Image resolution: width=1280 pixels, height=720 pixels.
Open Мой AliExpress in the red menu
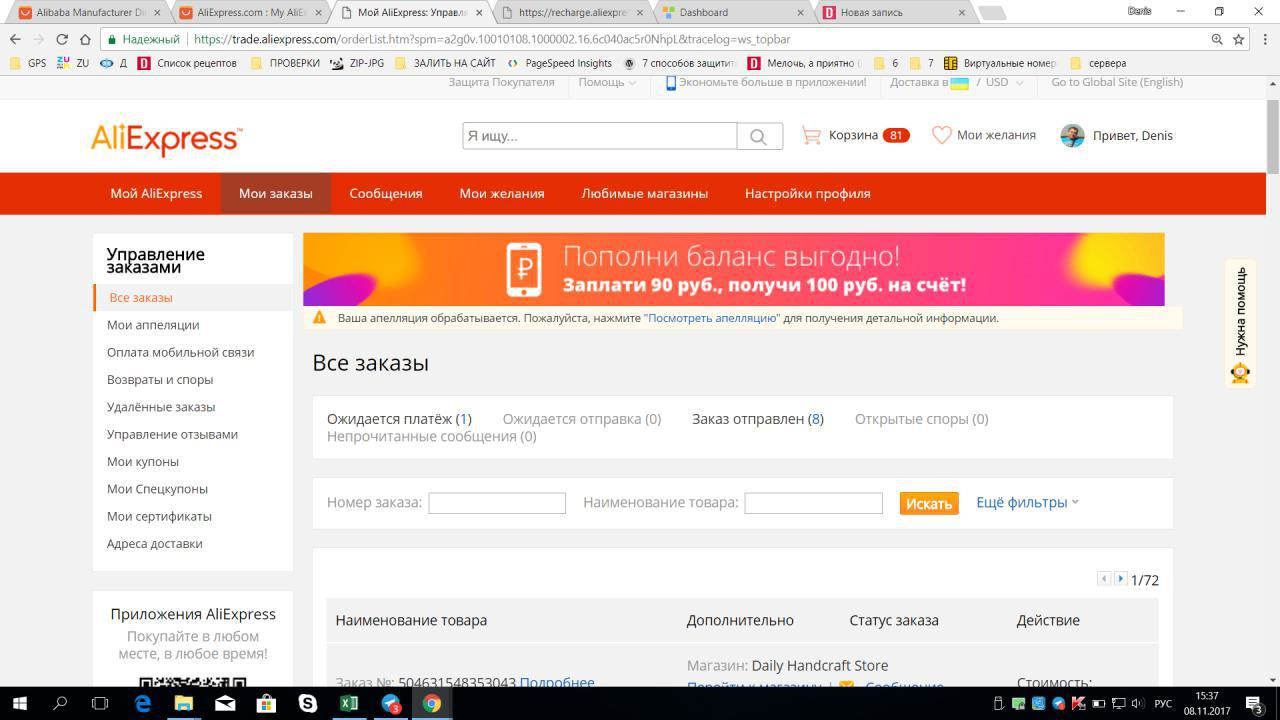(x=156, y=193)
